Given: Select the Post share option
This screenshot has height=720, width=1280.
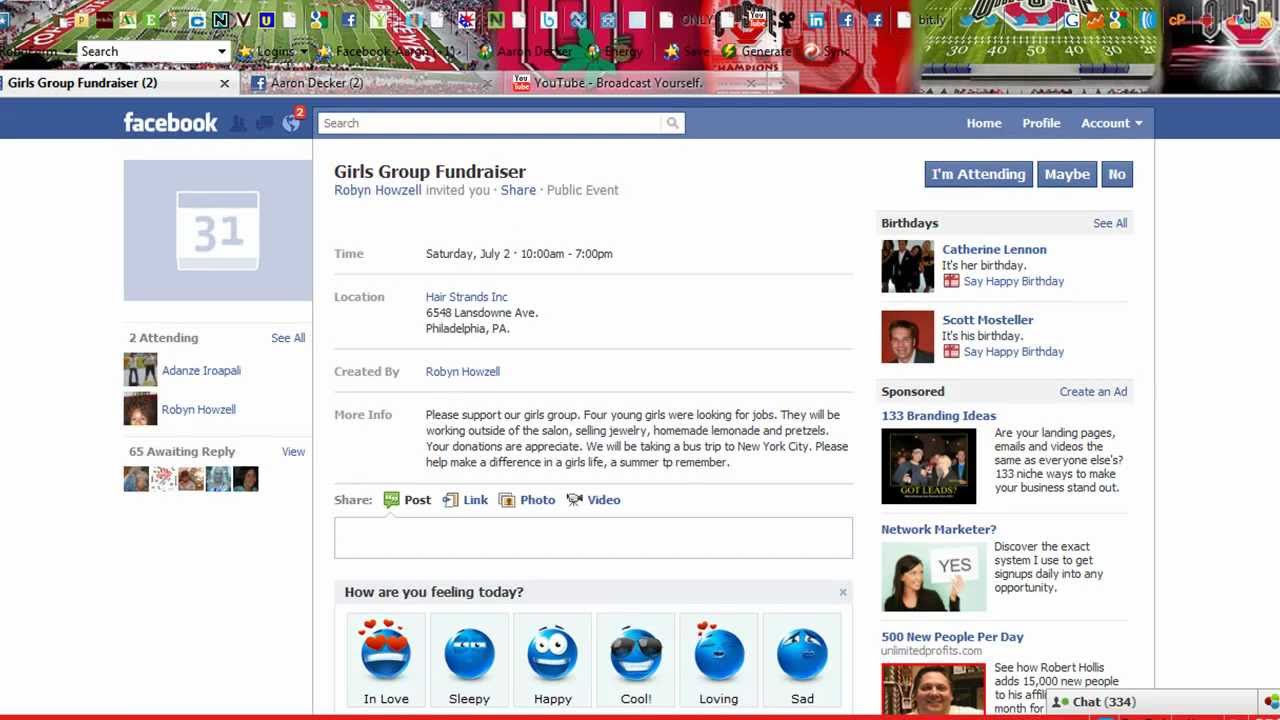Looking at the screenshot, I should point(407,500).
